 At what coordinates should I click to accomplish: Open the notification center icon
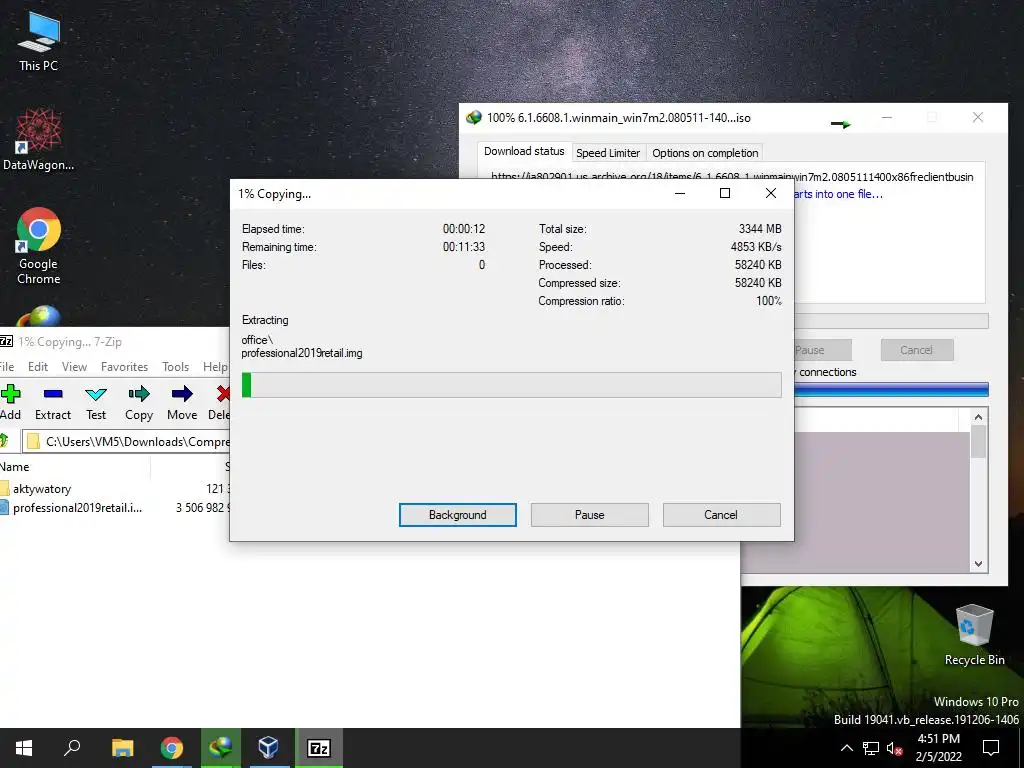coord(991,748)
